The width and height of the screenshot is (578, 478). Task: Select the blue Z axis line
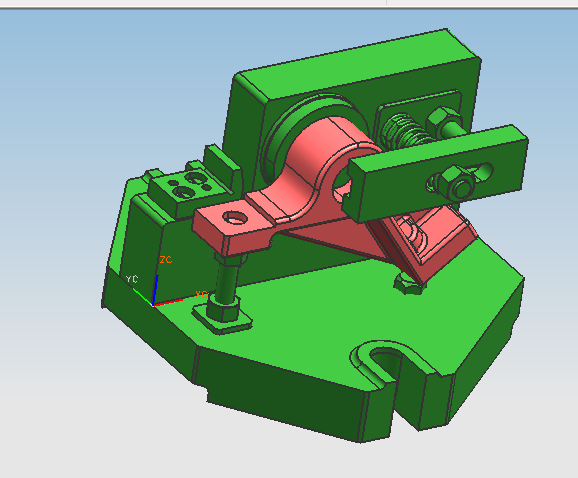pyautogui.click(x=156, y=290)
